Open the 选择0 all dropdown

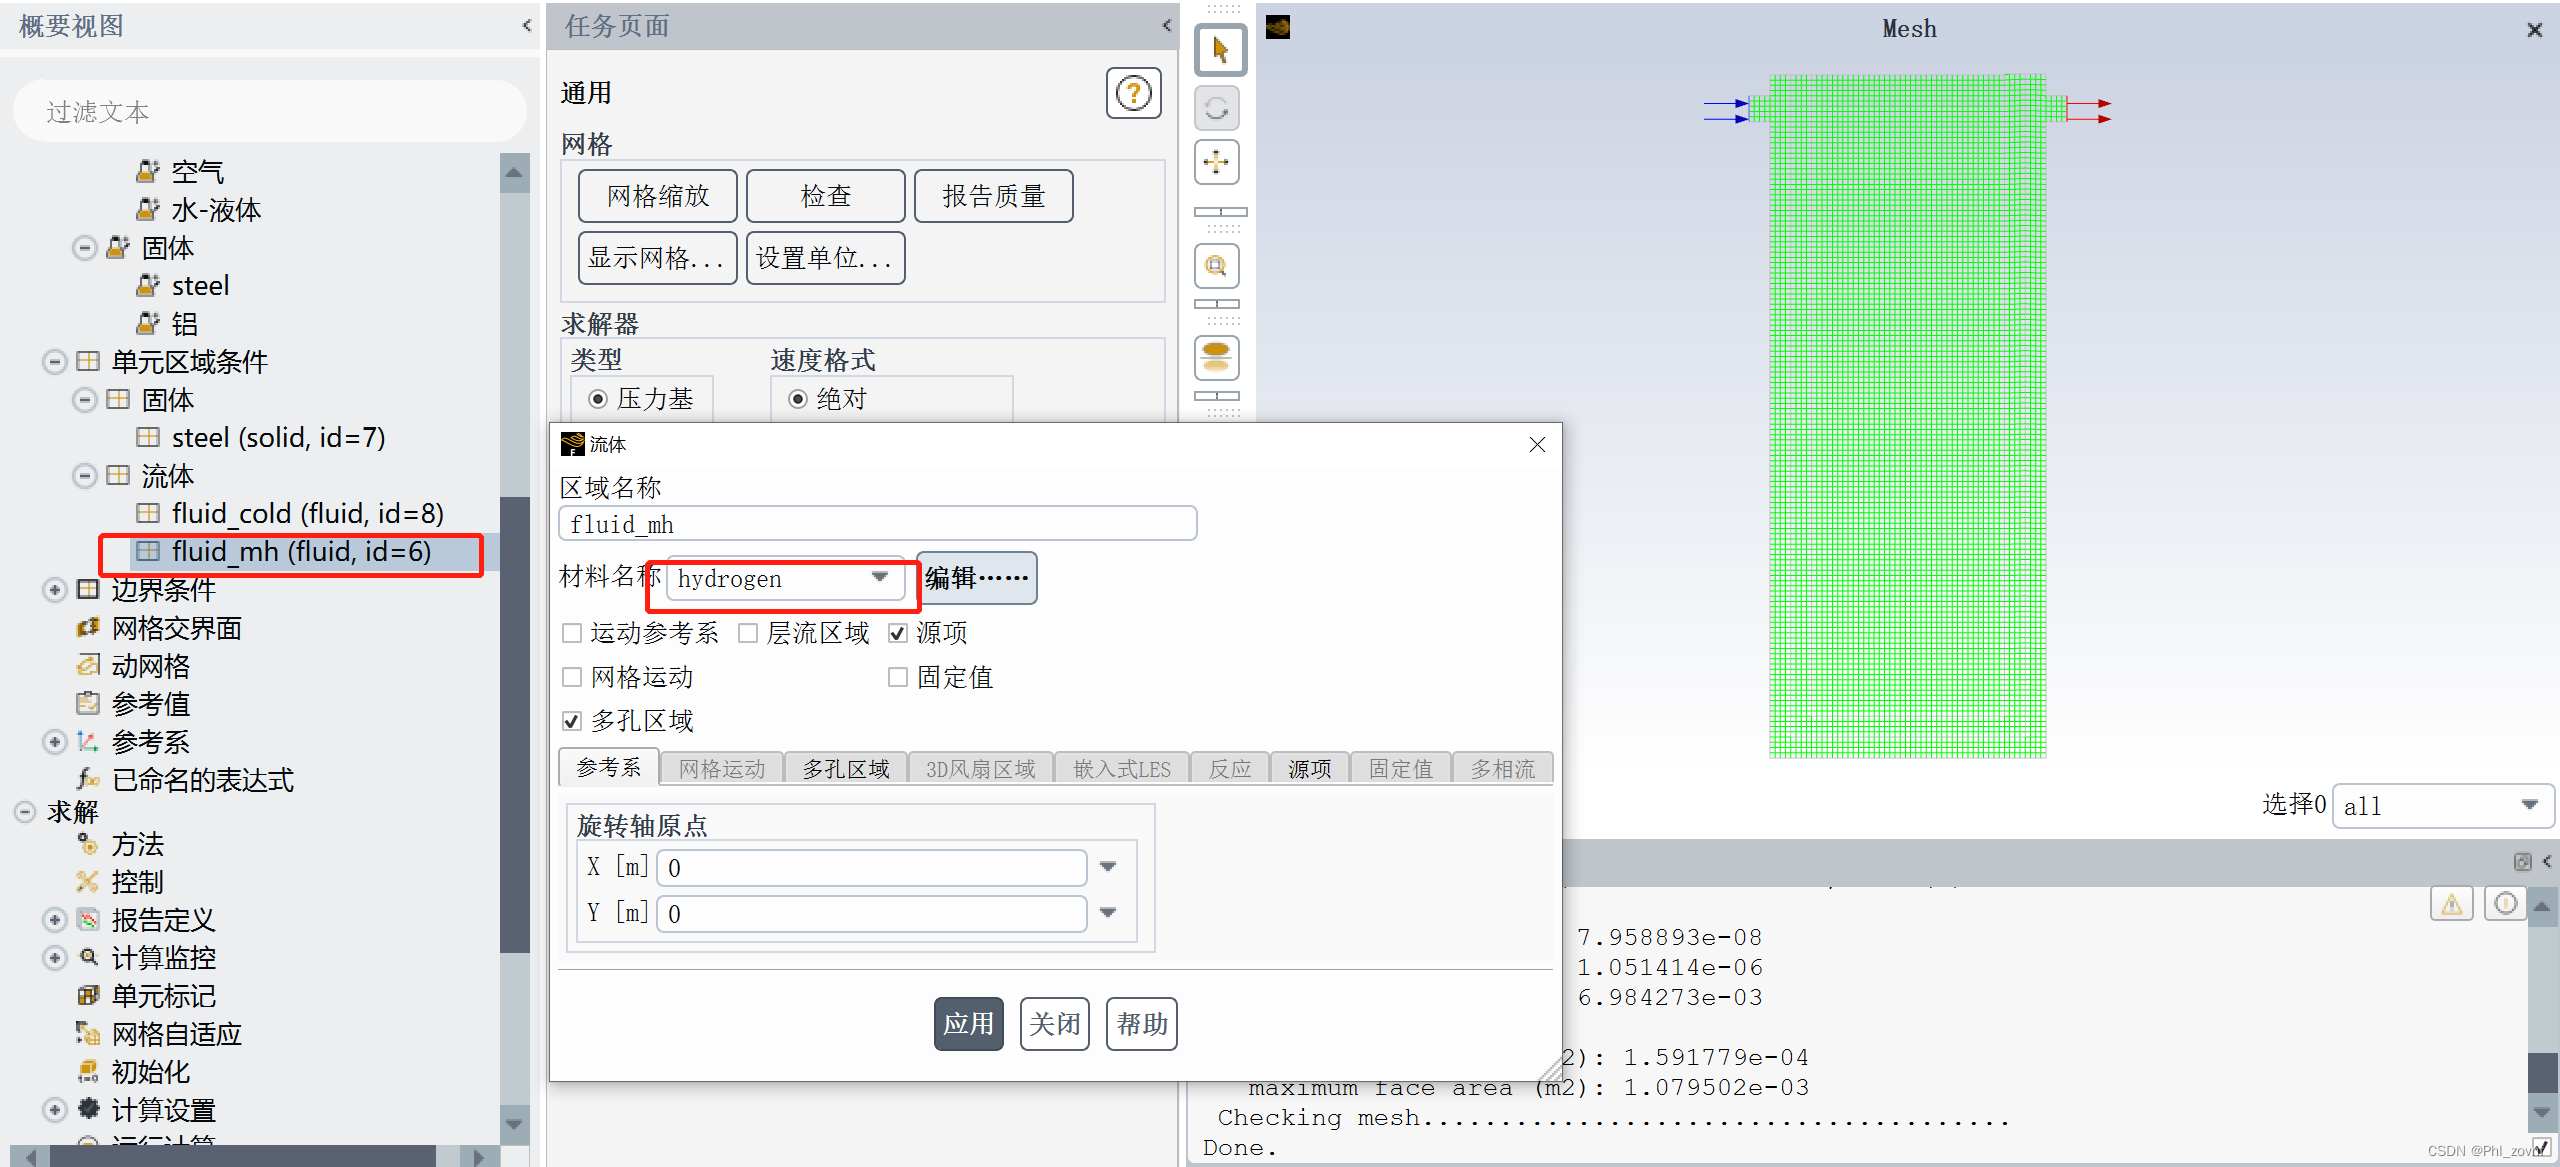[x=2442, y=806]
